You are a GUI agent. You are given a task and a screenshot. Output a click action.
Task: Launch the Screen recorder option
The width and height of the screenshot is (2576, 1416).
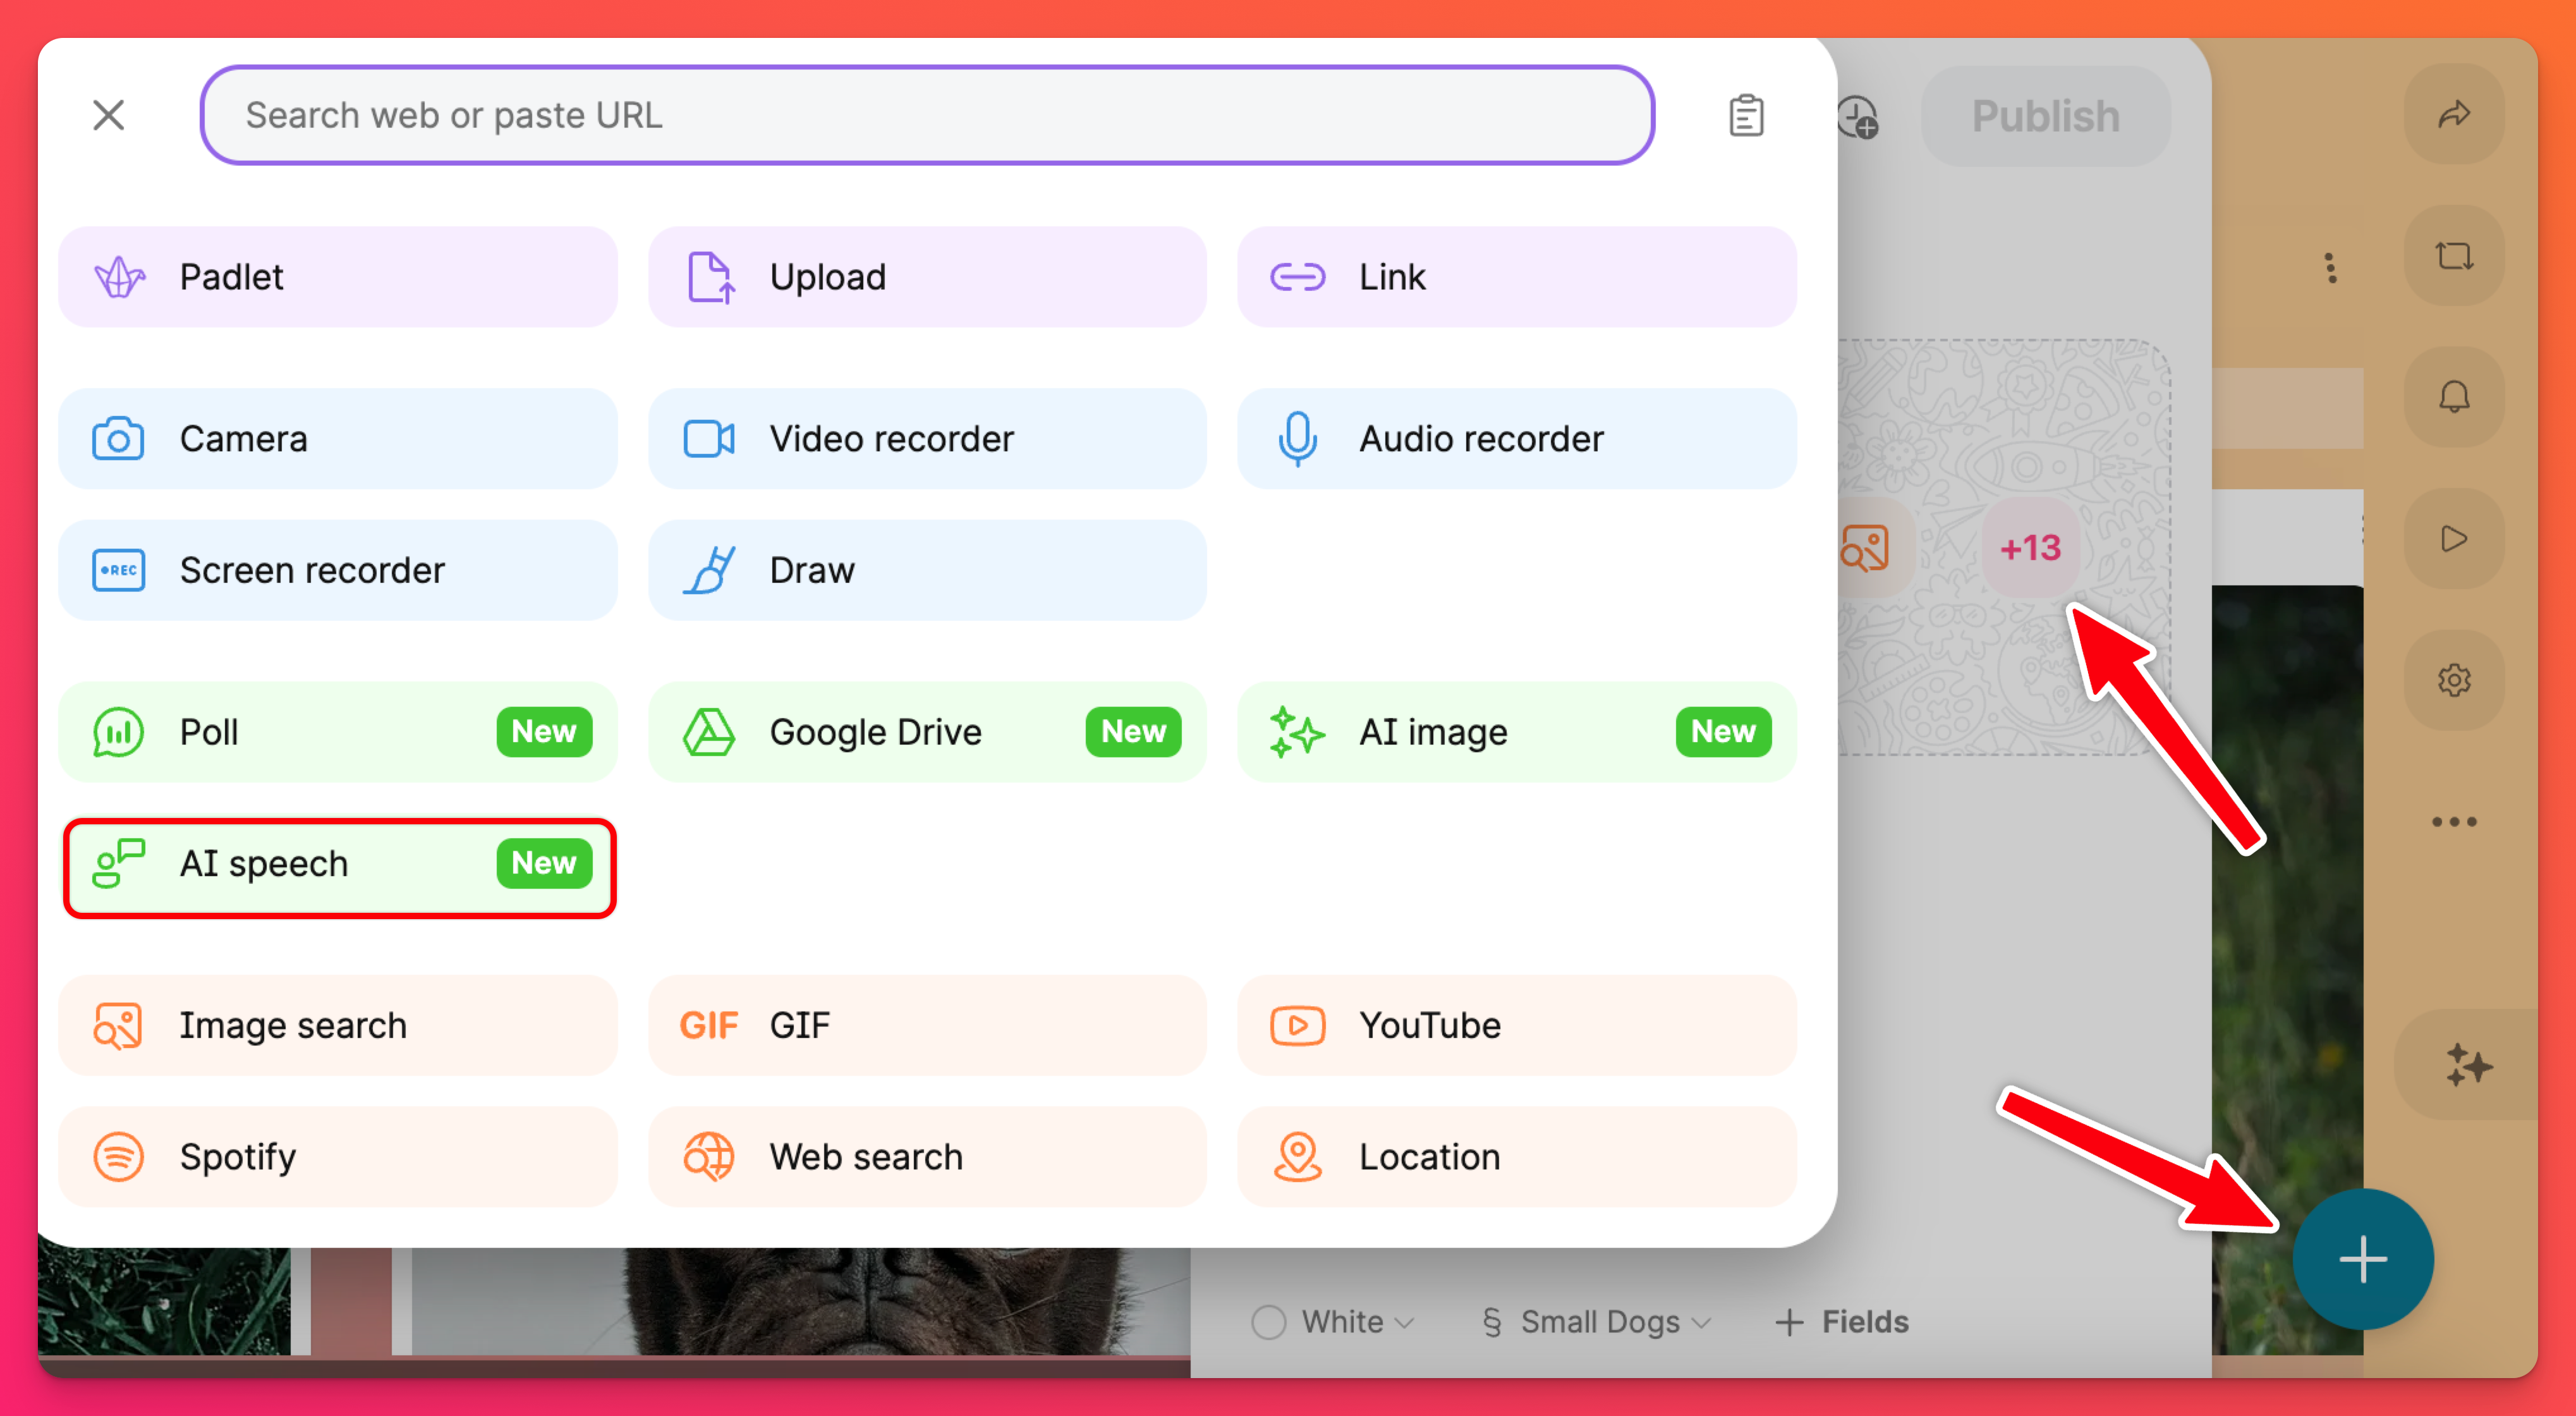click(x=338, y=570)
